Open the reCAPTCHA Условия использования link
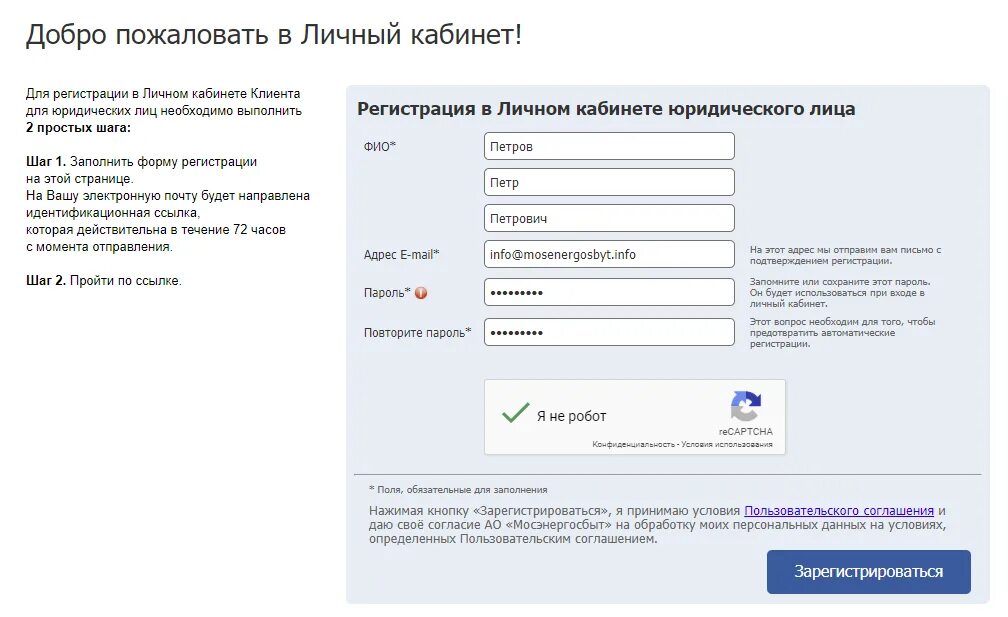Viewport: 1008px width, 617px height. [x=727, y=444]
